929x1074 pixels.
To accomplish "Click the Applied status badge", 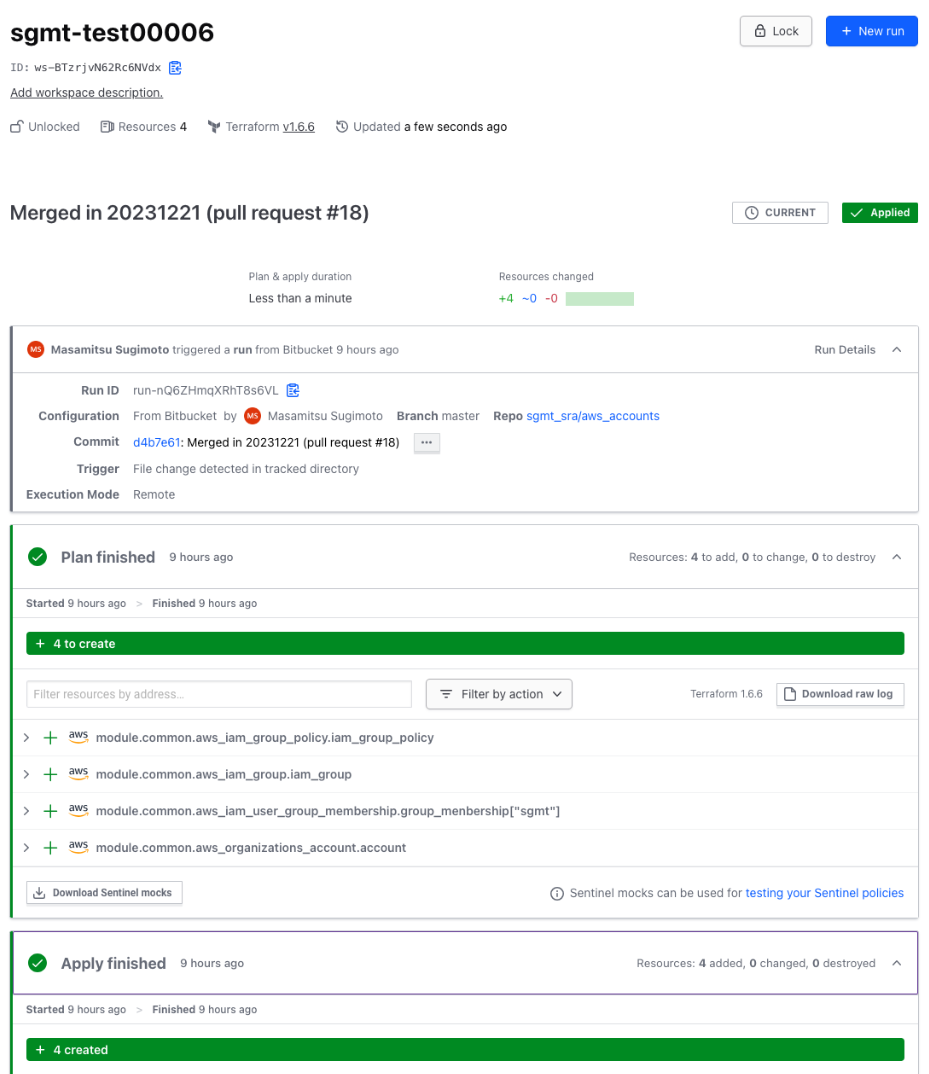I will coord(880,212).
